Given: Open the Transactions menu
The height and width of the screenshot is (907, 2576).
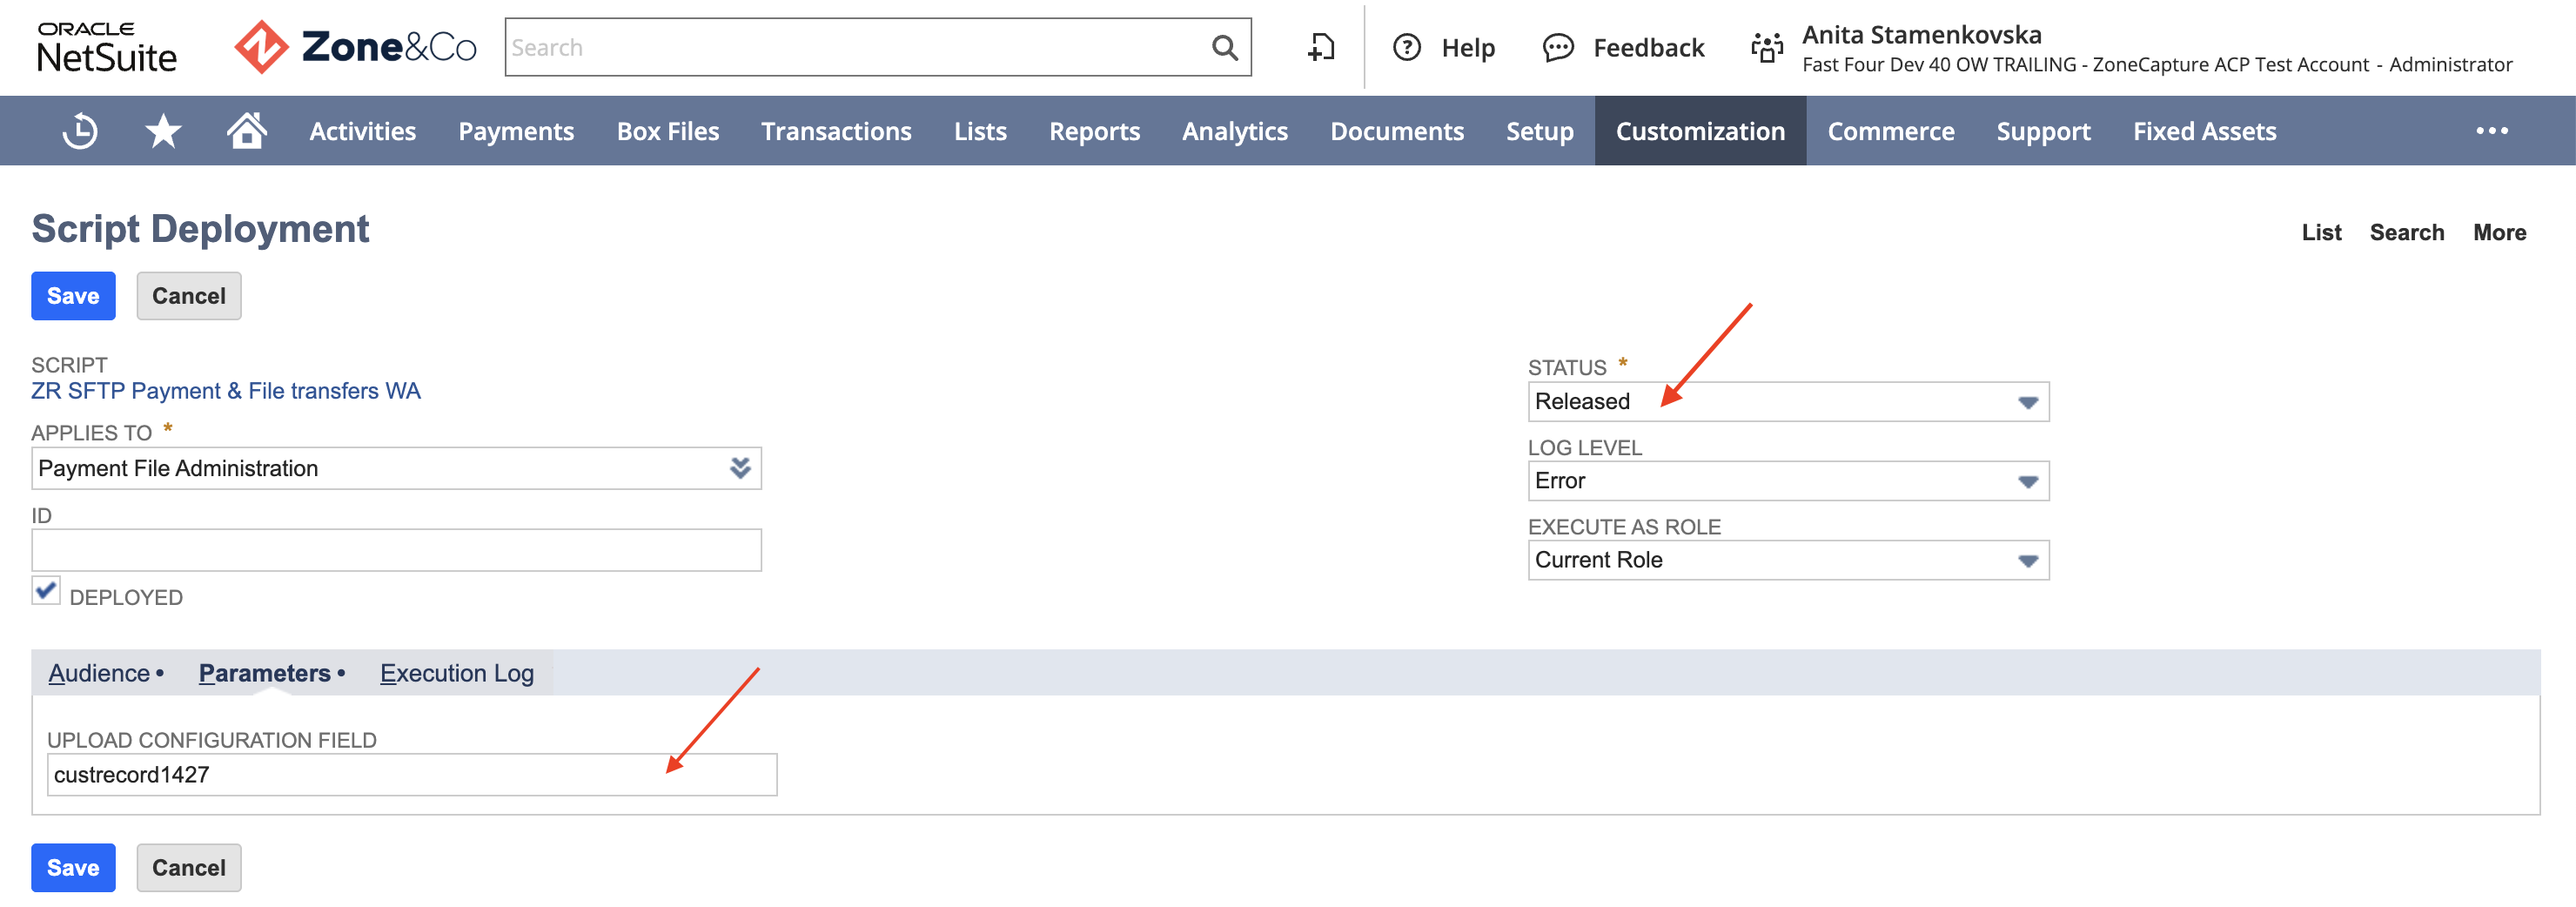Looking at the screenshot, I should pos(836,131).
